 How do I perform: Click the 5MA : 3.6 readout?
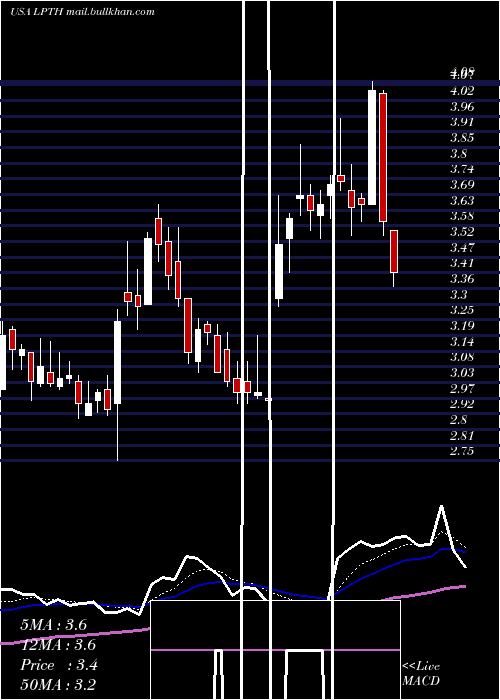coord(54,625)
